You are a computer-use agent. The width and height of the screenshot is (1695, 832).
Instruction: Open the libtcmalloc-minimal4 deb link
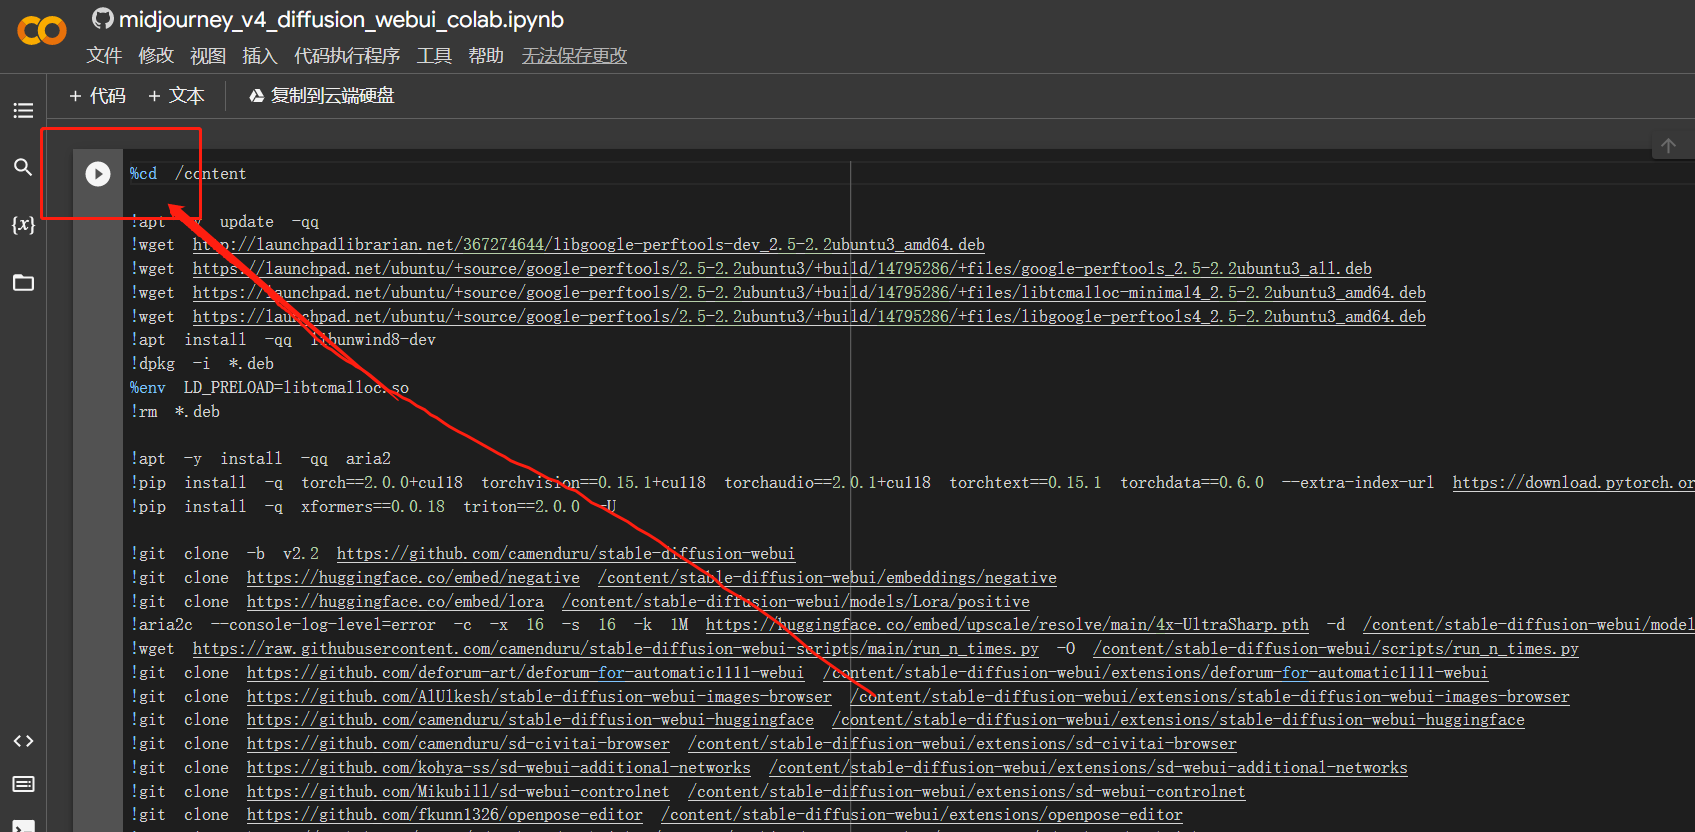point(809,293)
